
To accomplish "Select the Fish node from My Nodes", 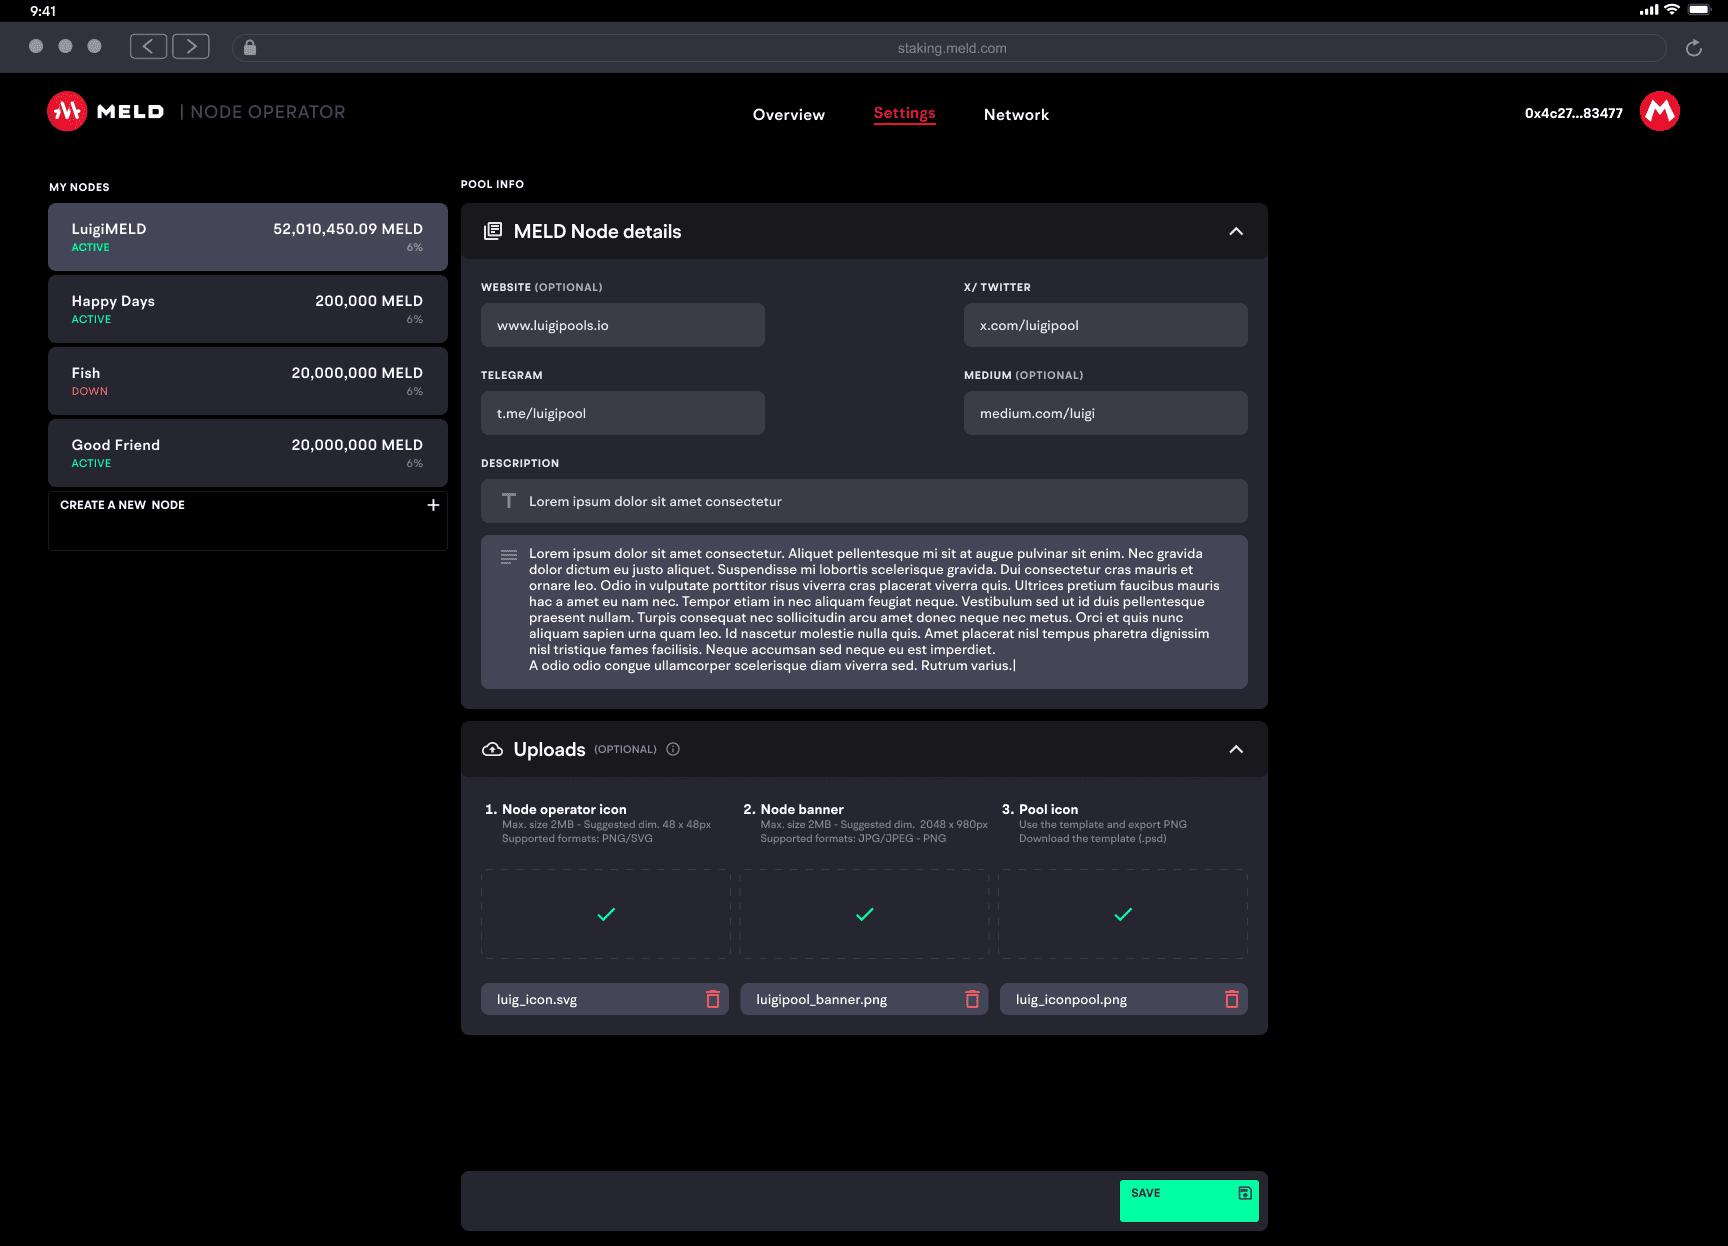I will pyautogui.click(x=247, y=381).
